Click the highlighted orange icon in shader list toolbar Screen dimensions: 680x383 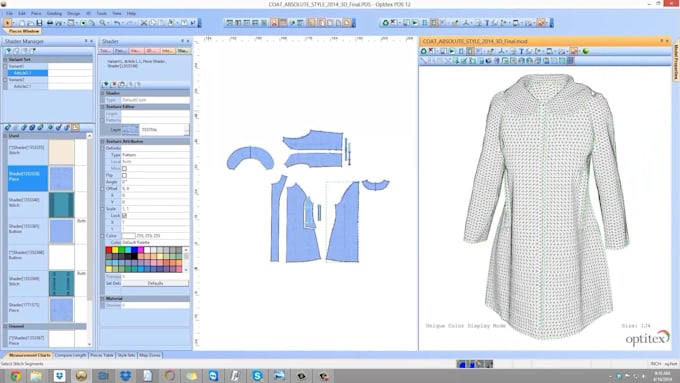click(x=76, y=128)
